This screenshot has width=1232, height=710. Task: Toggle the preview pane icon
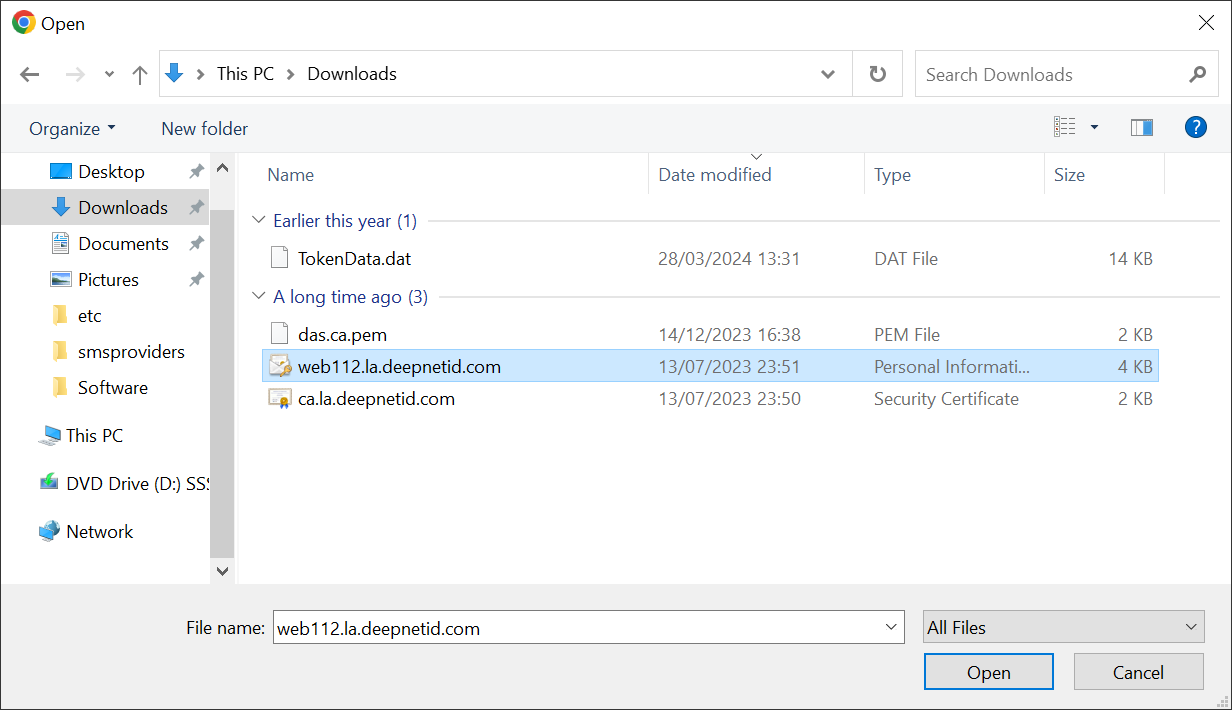click(x=1141, y=127)
